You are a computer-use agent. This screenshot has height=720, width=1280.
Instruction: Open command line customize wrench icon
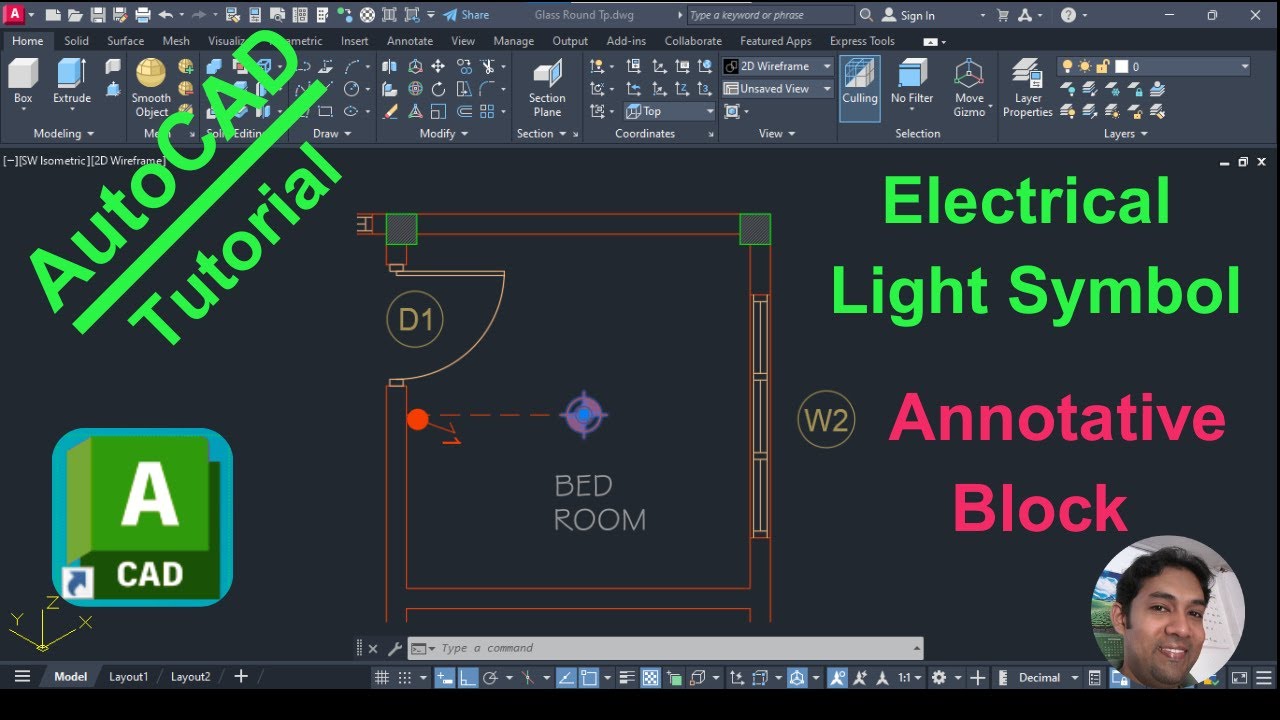pos(395,648)
